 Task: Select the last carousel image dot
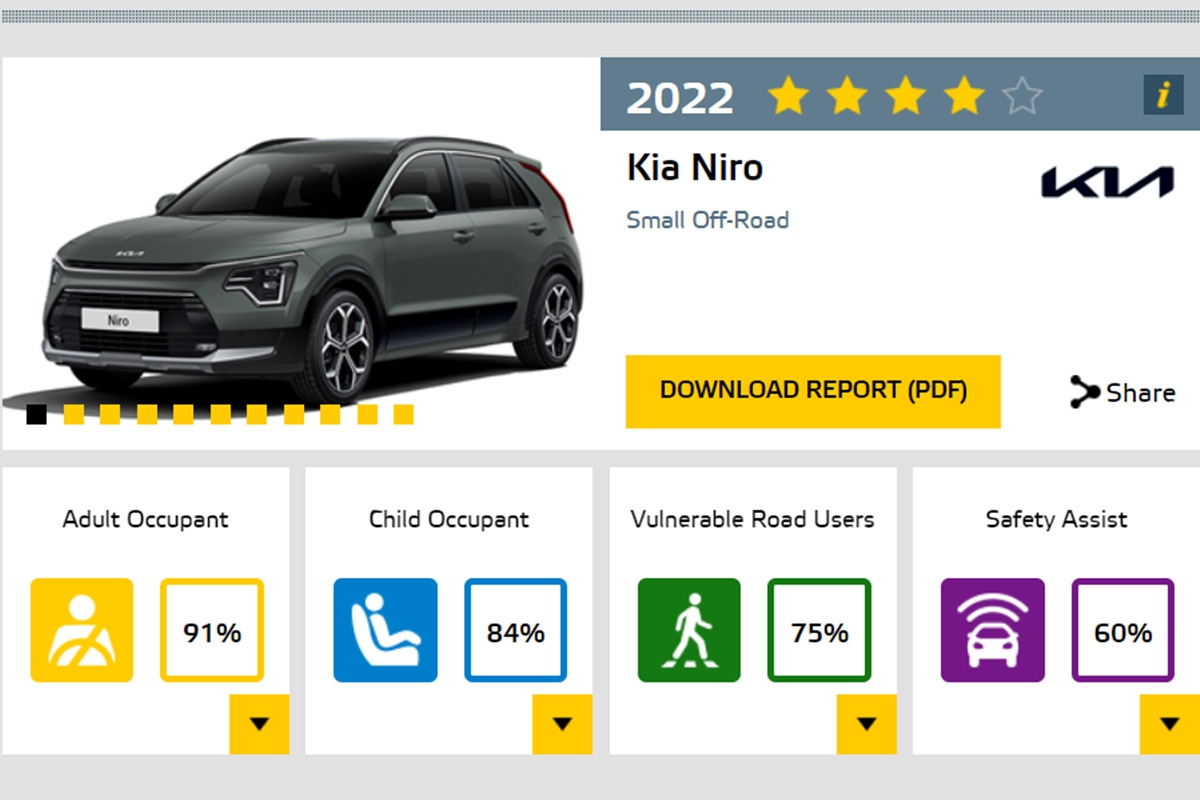[403, 414]
